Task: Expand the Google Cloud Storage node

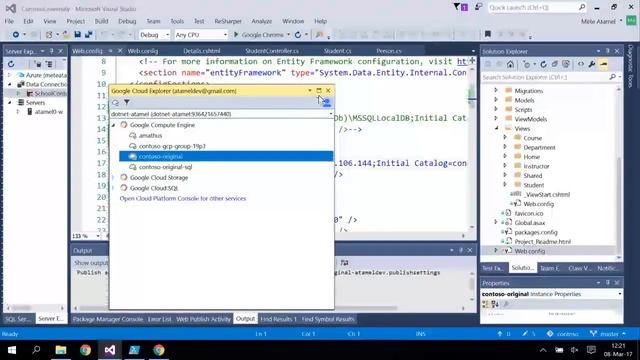Action: [x=113, y=178]
